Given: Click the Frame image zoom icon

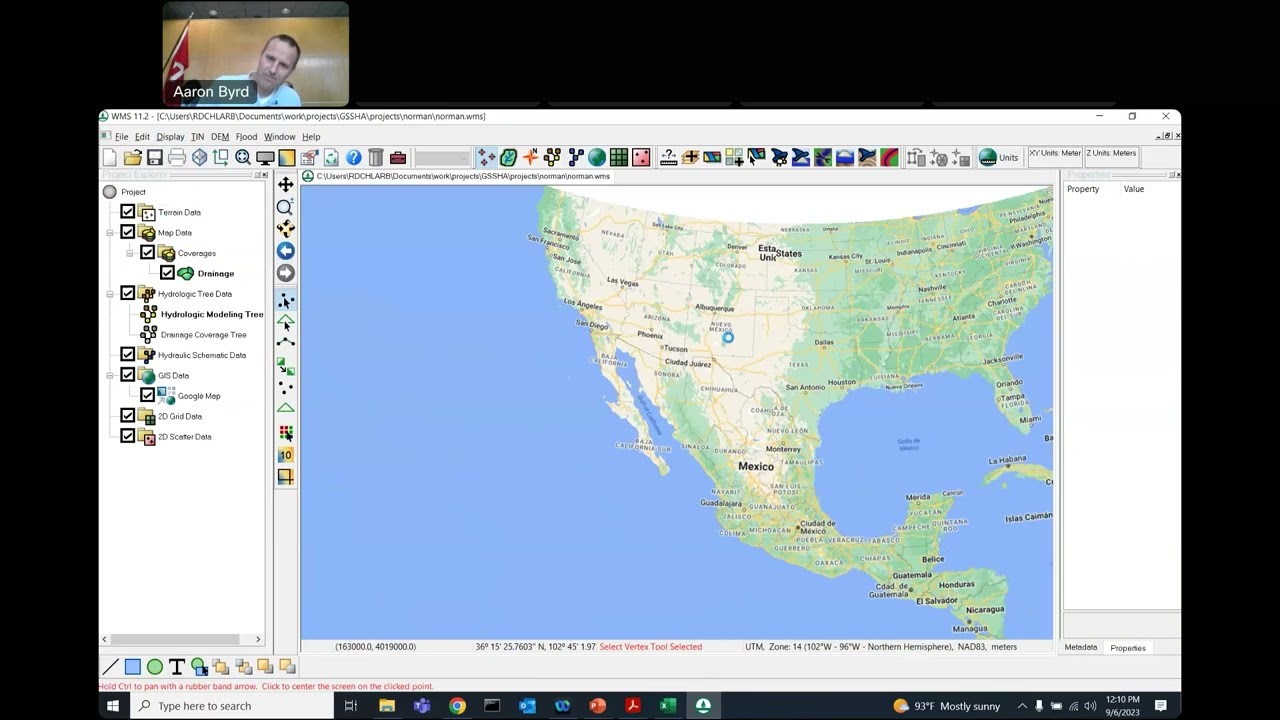Looking at the screenshot, I should (x=243, y=158).
